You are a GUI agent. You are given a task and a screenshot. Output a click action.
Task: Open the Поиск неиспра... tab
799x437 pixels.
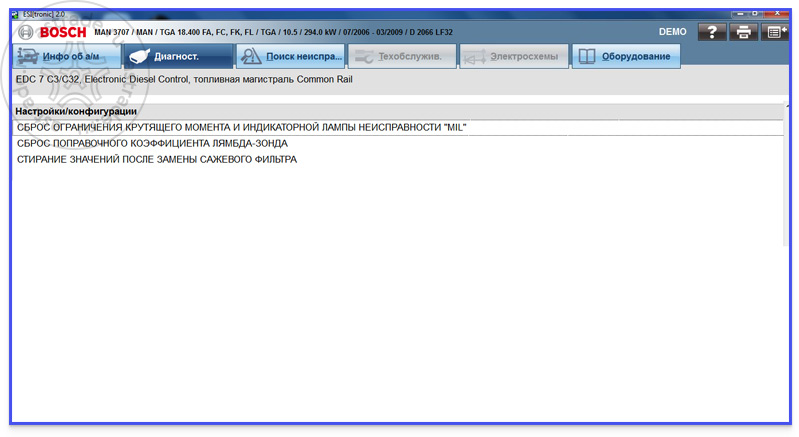(x=290, y=56)
